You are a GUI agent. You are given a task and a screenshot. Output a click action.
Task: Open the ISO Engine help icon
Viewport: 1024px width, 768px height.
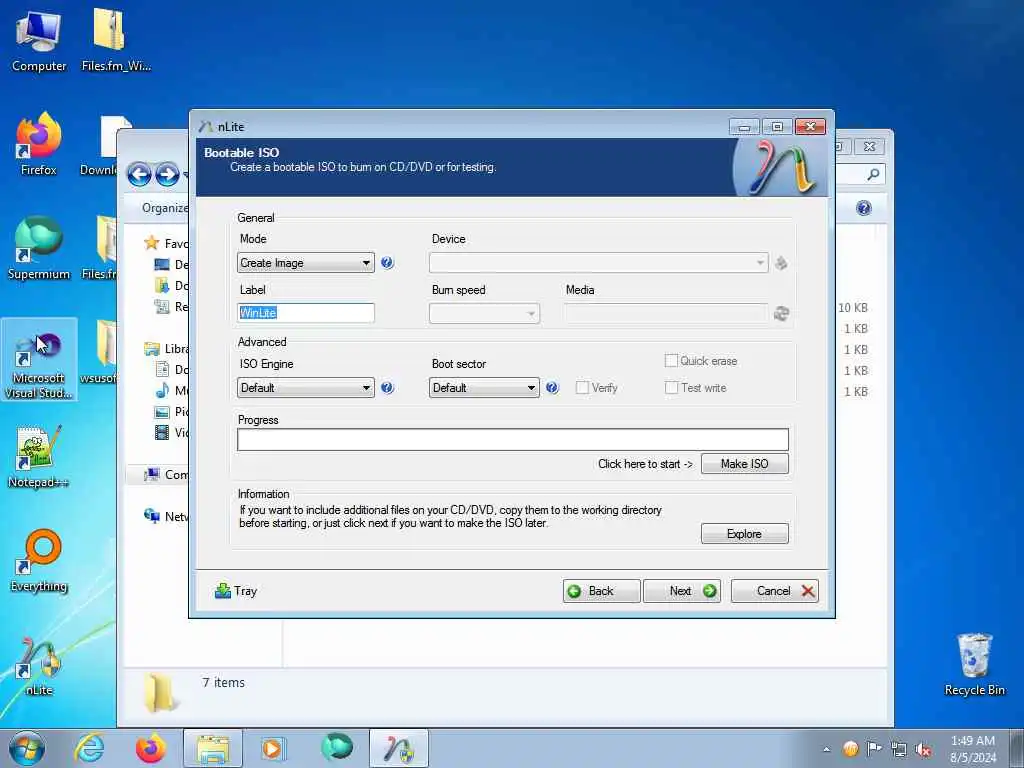point(387,387)
